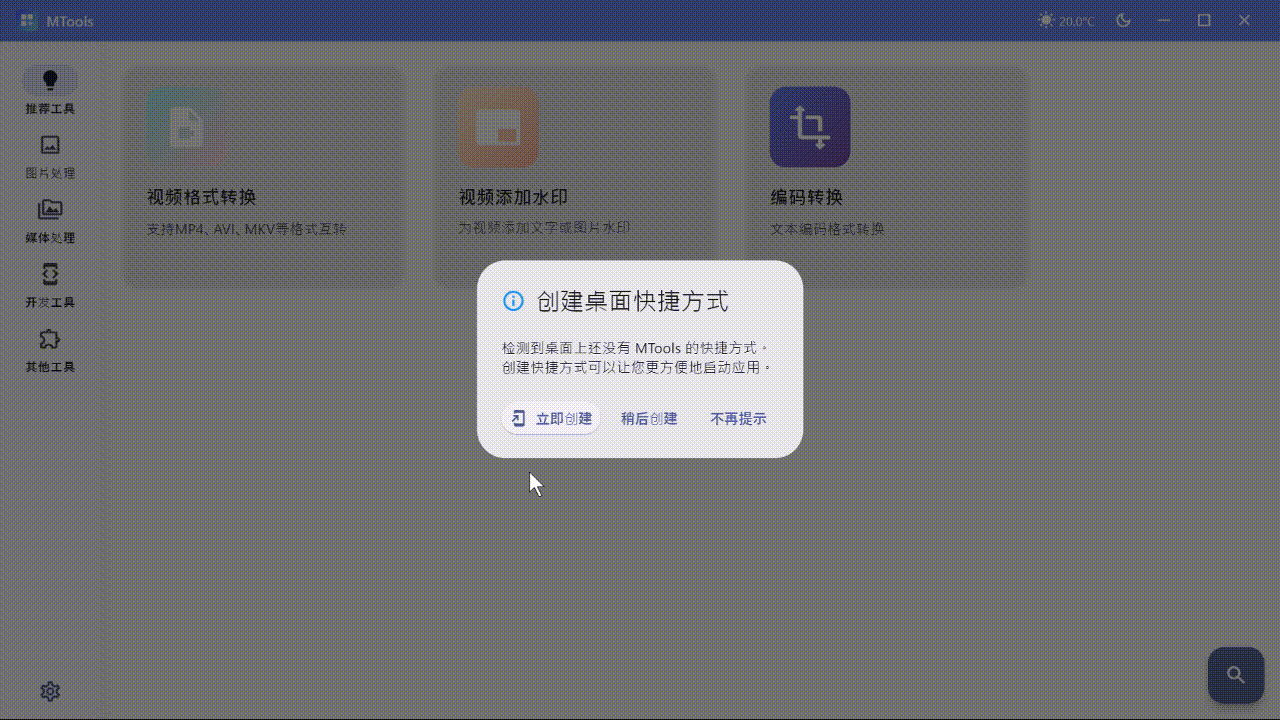Click the 编码转换 crop-rotate icon
1280x720 pixels.
[810, 127]
